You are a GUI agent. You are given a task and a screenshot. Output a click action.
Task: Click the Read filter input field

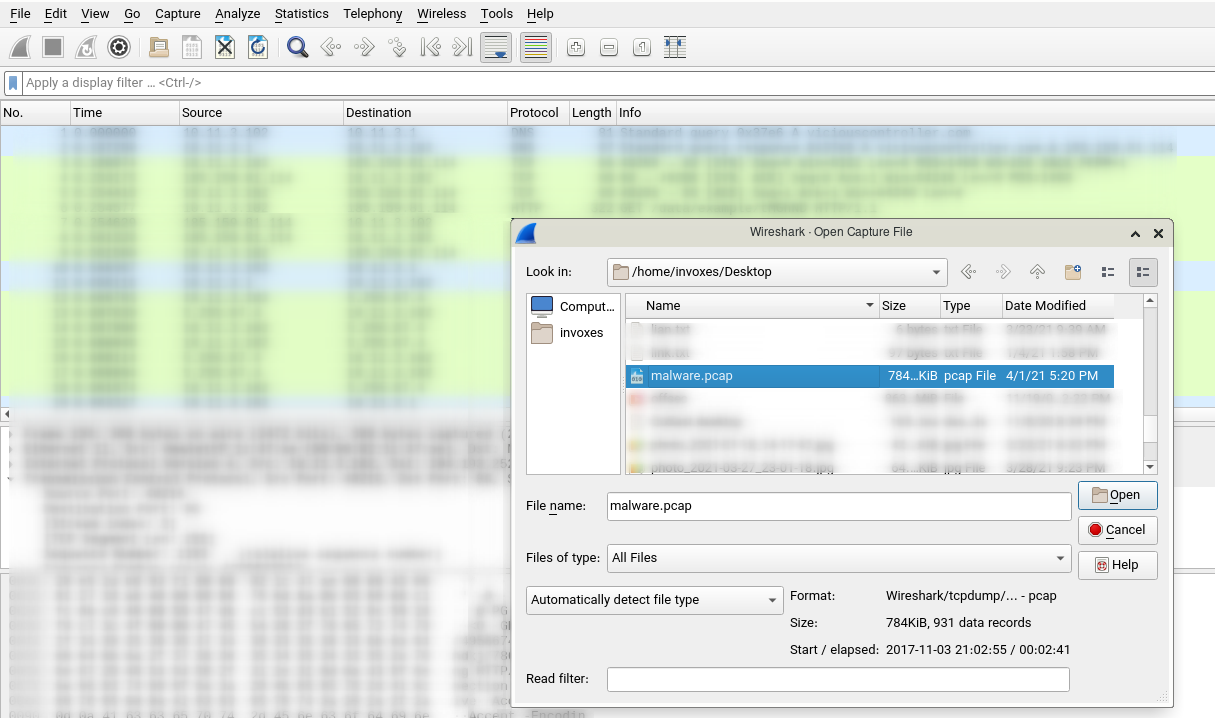coord(838,679)
